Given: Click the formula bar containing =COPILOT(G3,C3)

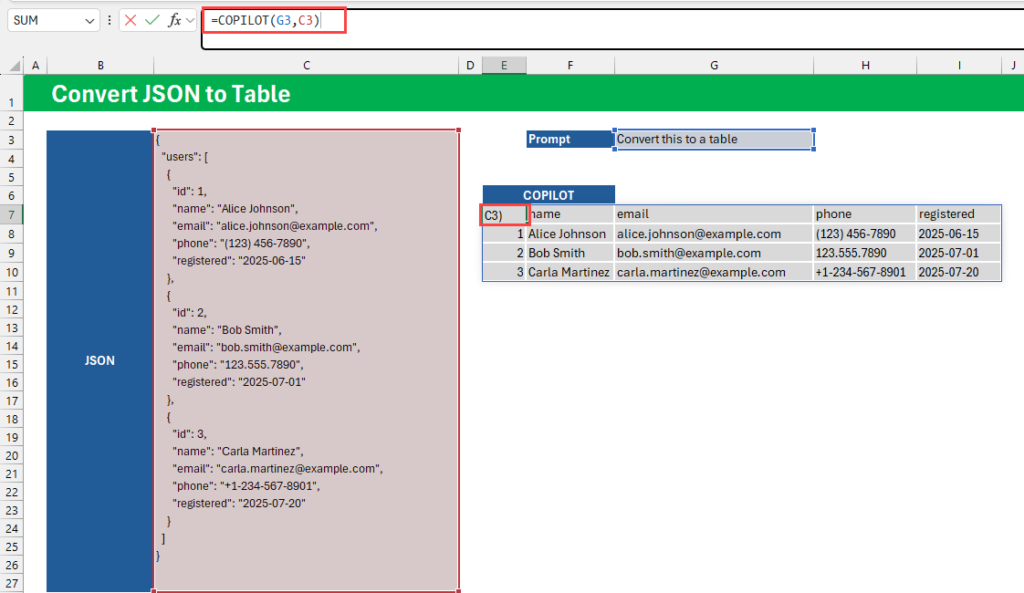Looking at the screenshot, I should click(x=613, y=29).
